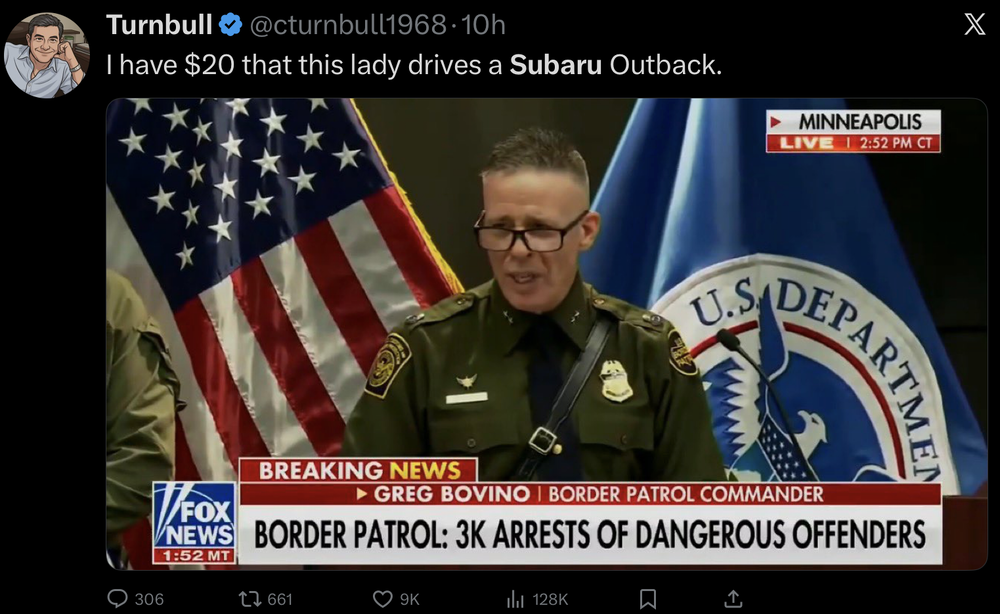Bookmark this post

coord(648,599)
